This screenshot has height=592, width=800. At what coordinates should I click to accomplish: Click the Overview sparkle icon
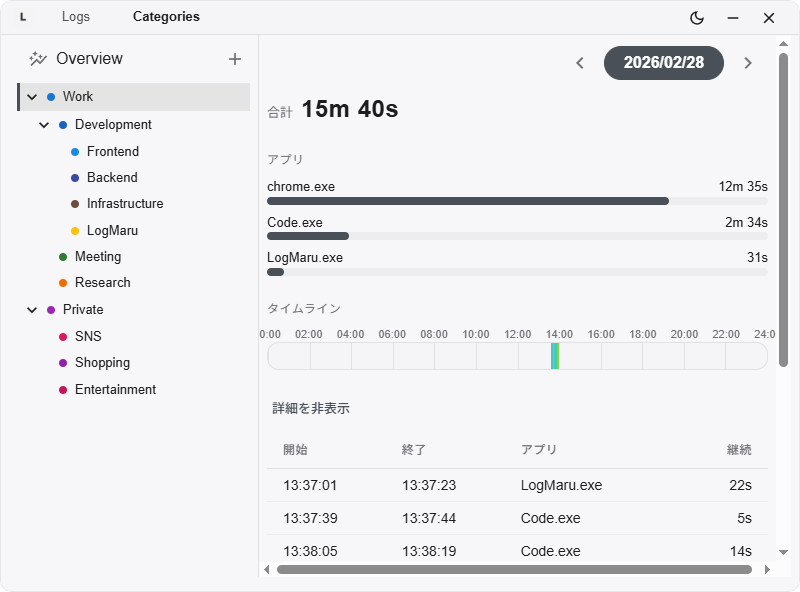click(38, 59)
